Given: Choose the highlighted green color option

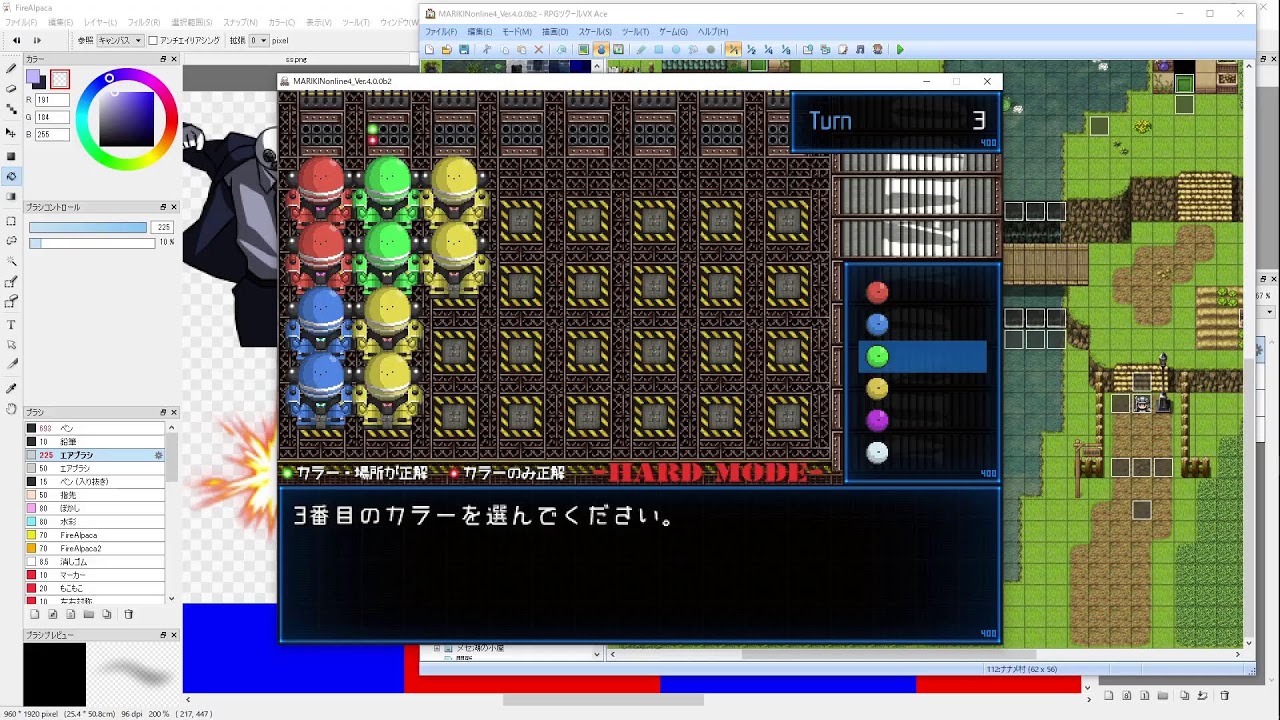Looking at the screenshot, I should (x=922, y=356).
